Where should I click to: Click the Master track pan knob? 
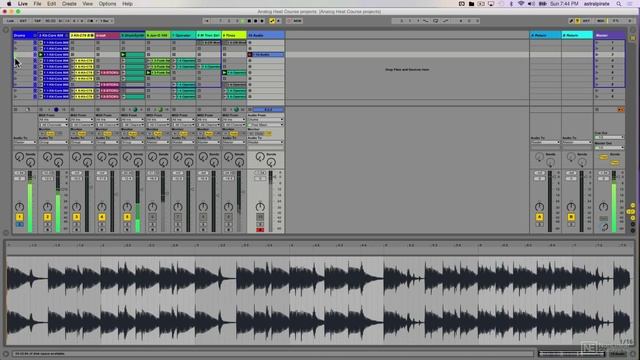pos(603,207)
